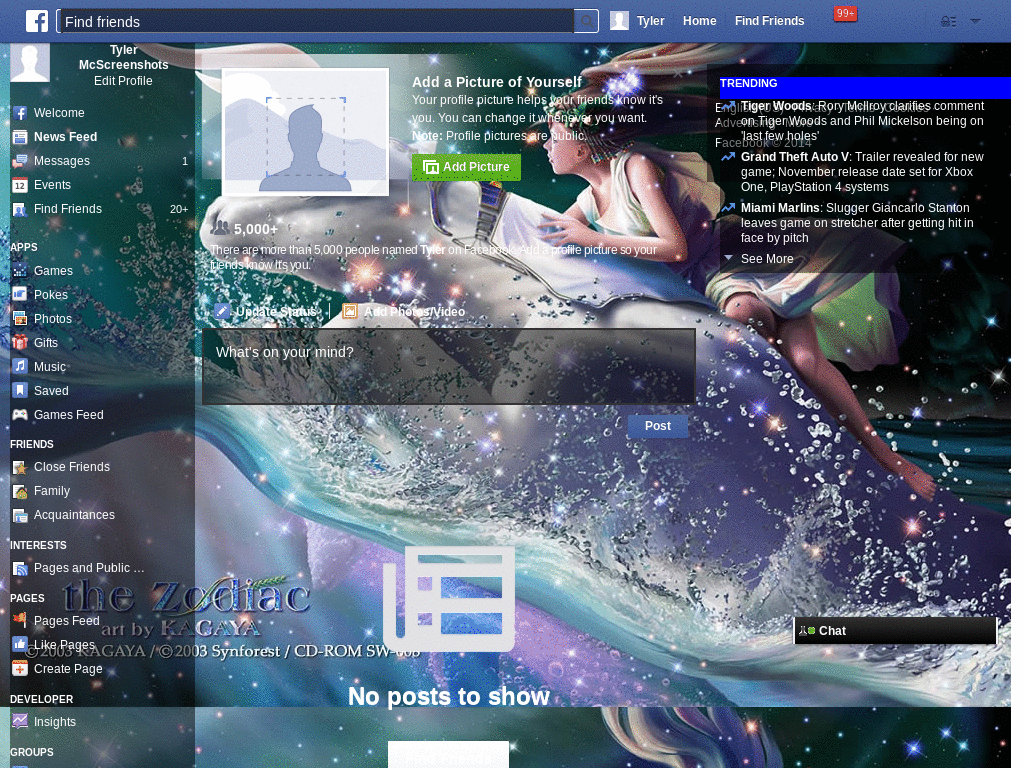Viewport: 1024px width, 768px height.
Task: Click the Facebook logo icon
Action: [37, 21]
